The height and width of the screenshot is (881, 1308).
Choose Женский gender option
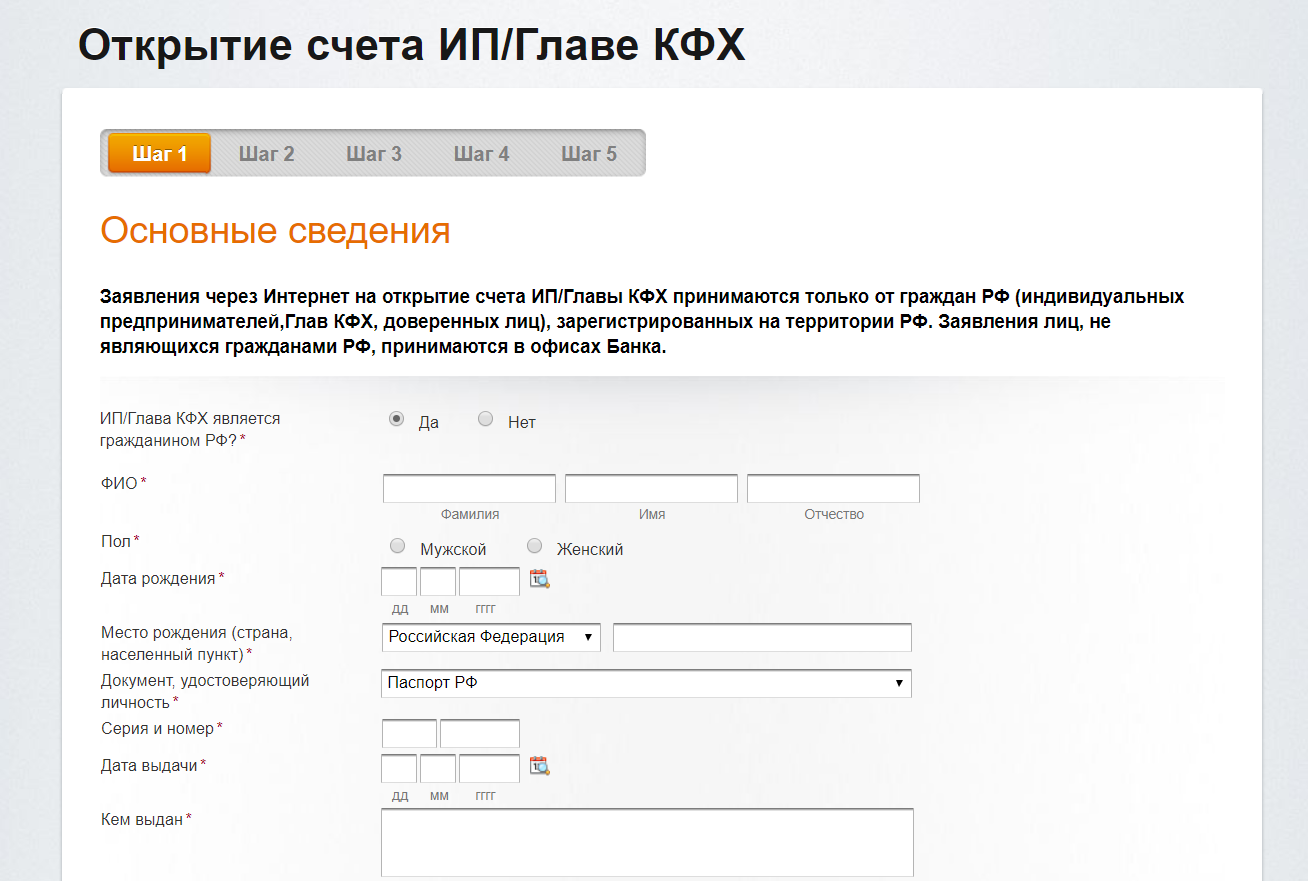pos(535,546)
